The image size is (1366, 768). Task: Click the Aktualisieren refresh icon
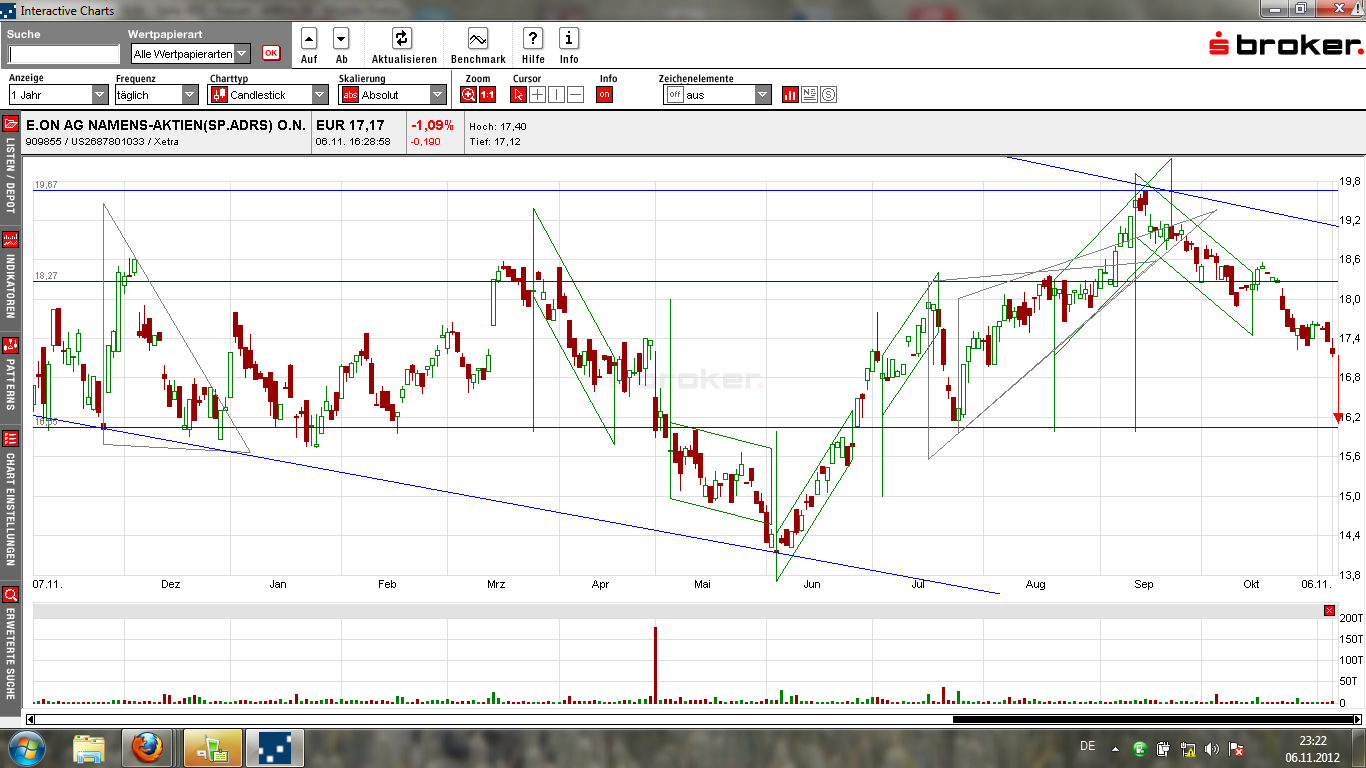tap(401, 39)
